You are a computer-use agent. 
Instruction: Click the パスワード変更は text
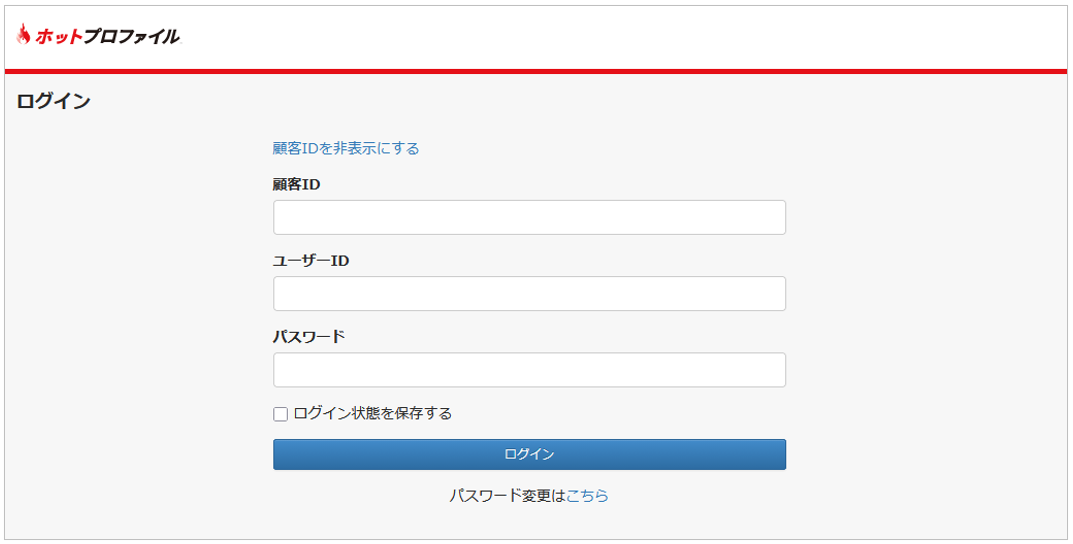(507, 495)
